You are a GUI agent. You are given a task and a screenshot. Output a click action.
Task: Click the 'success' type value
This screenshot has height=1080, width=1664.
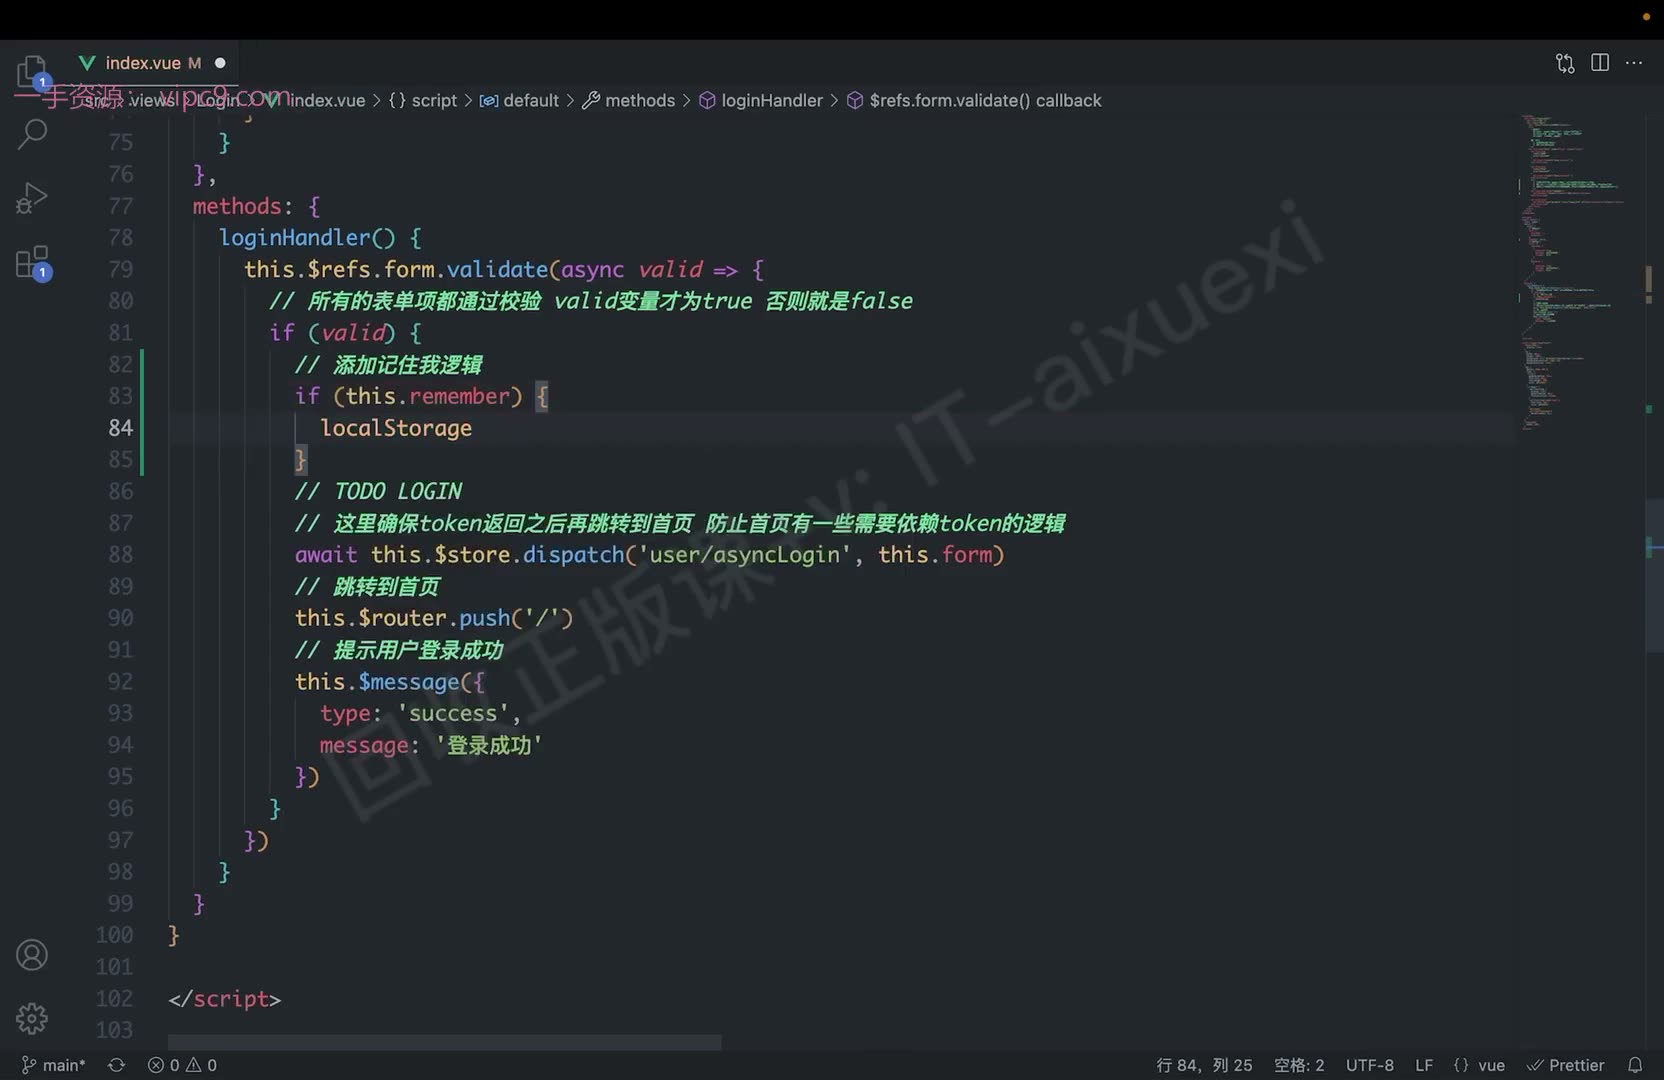click(x=453, y=713)
